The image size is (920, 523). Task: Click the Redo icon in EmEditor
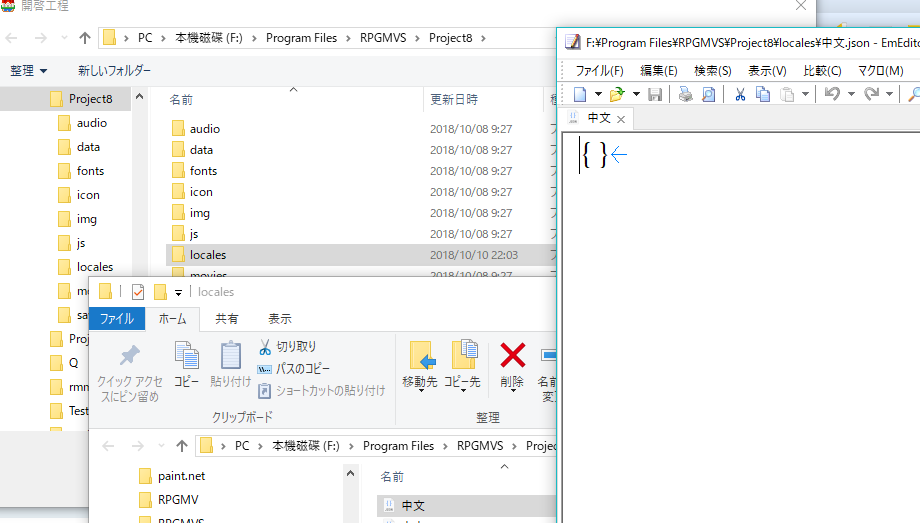click(871, 94)
